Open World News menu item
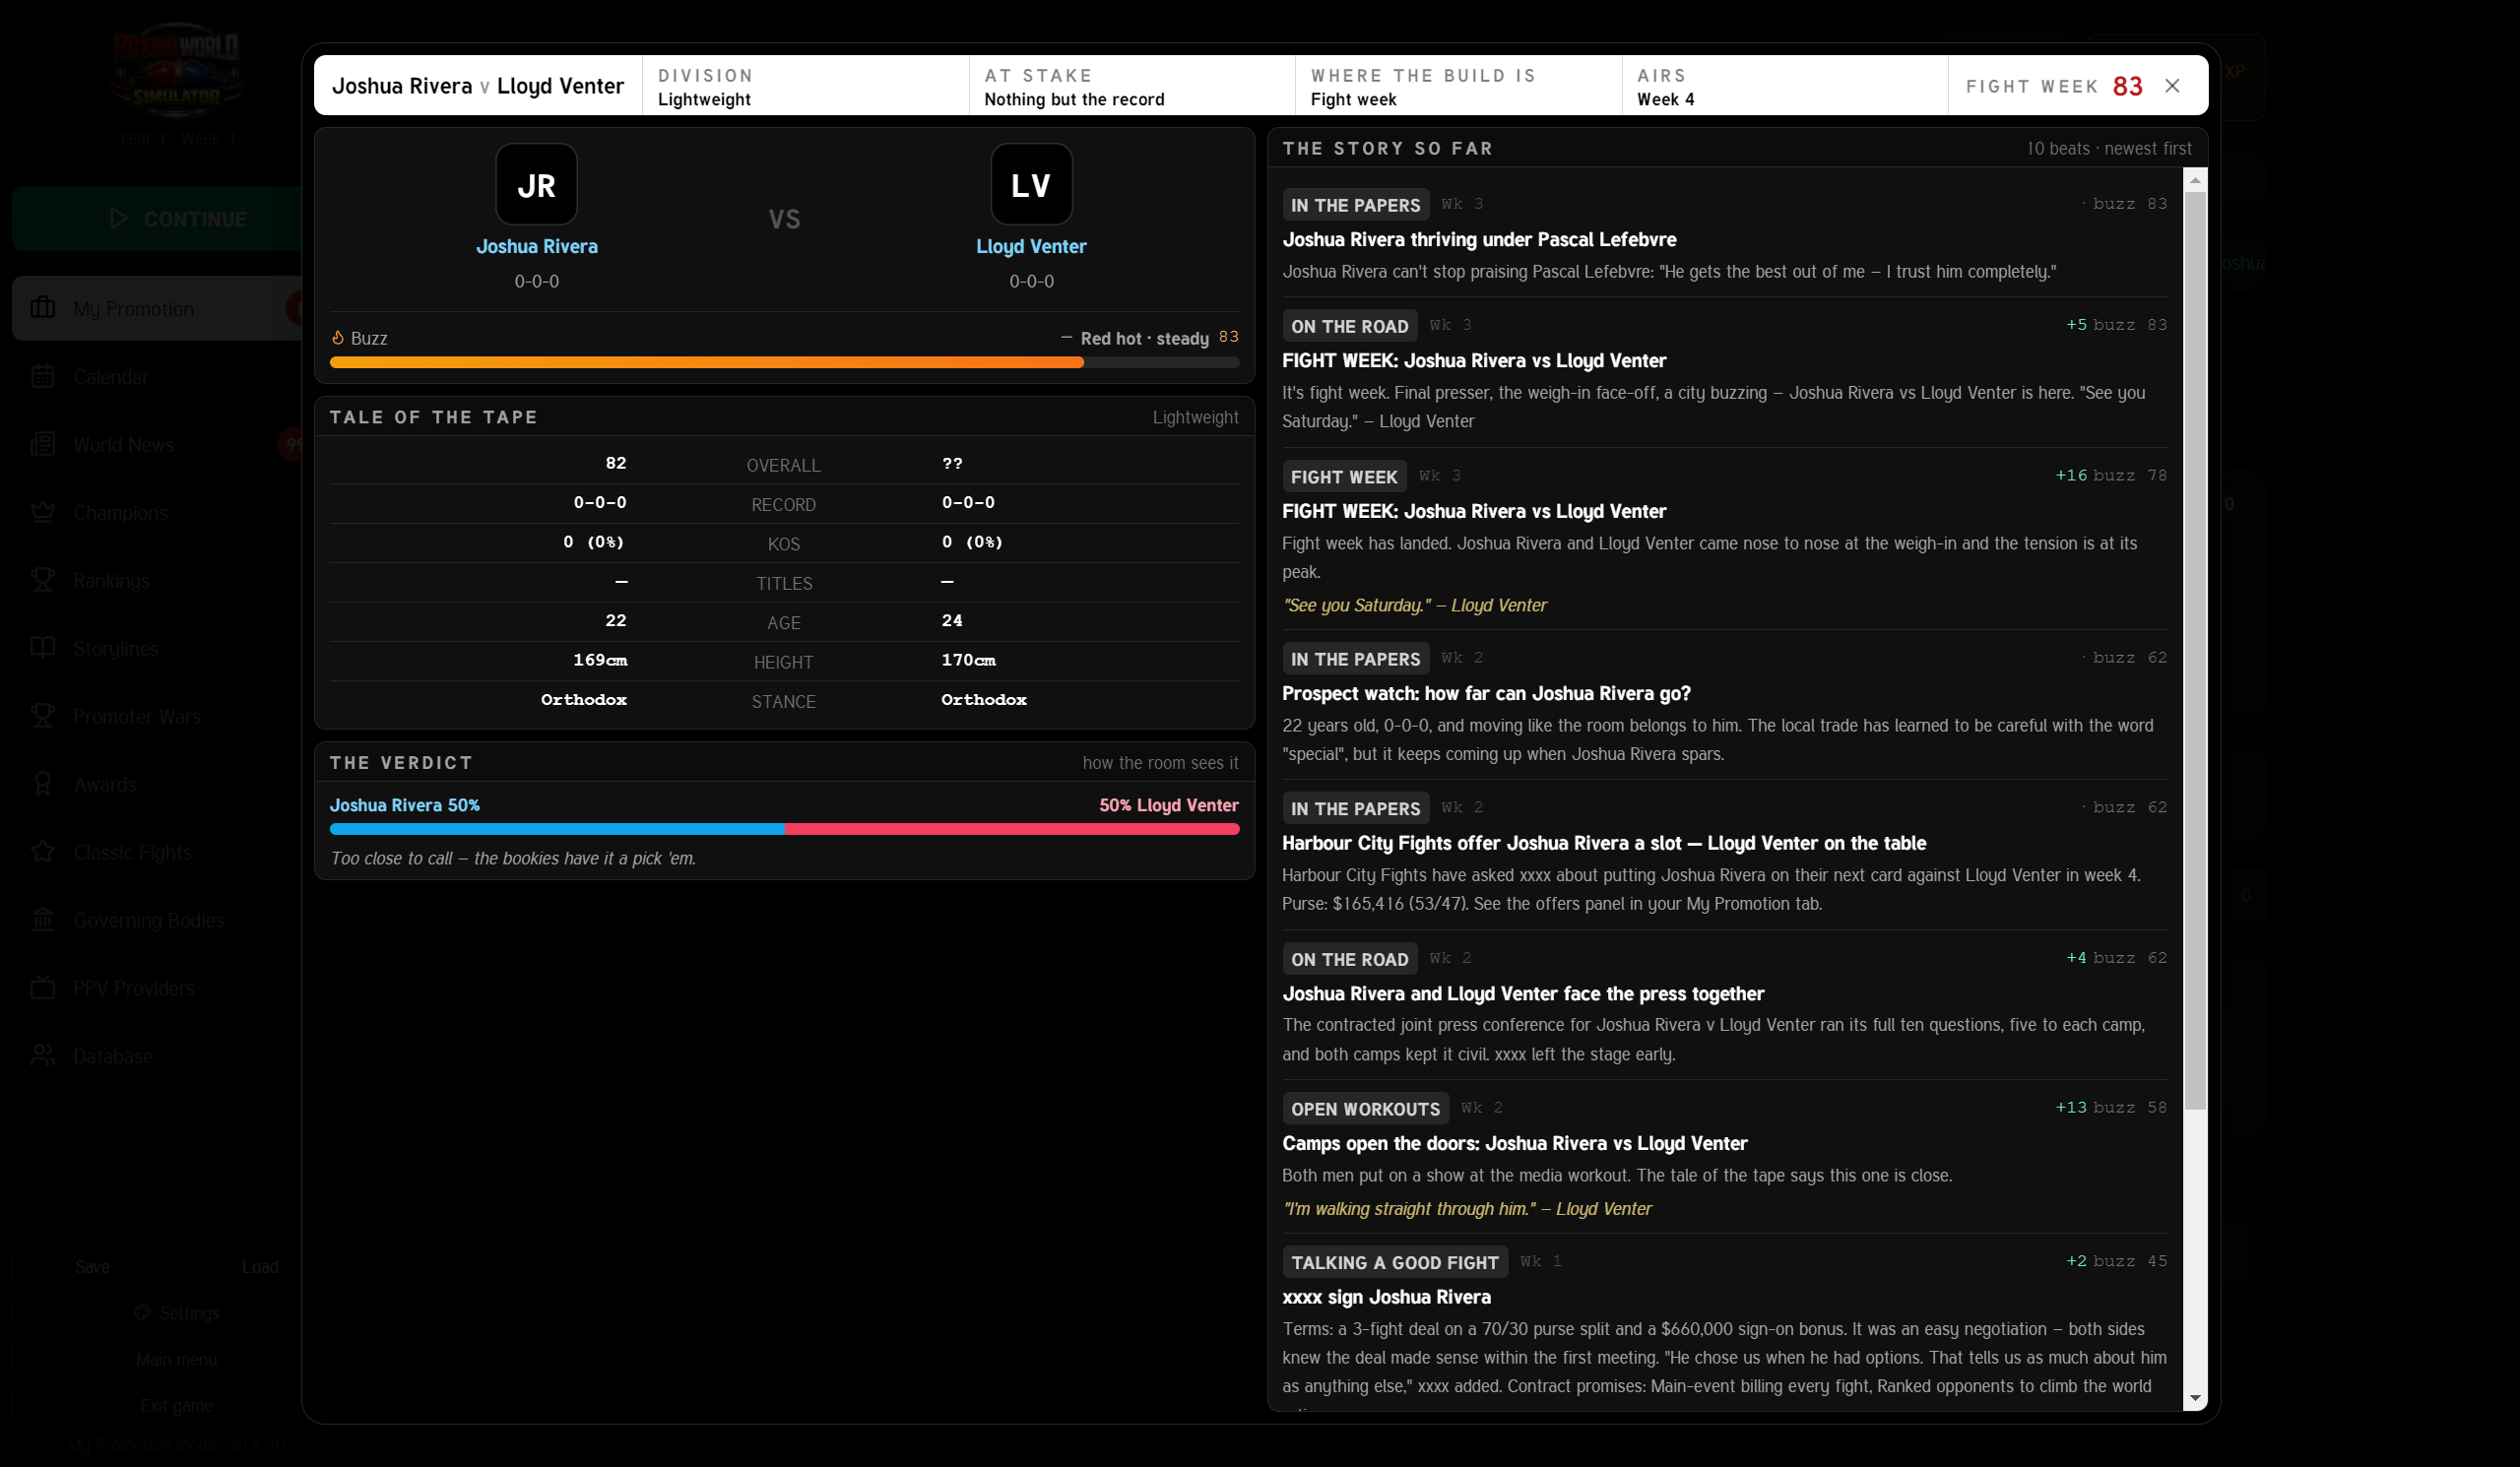Screen dimensions: 2520x1467 (157, 445)
